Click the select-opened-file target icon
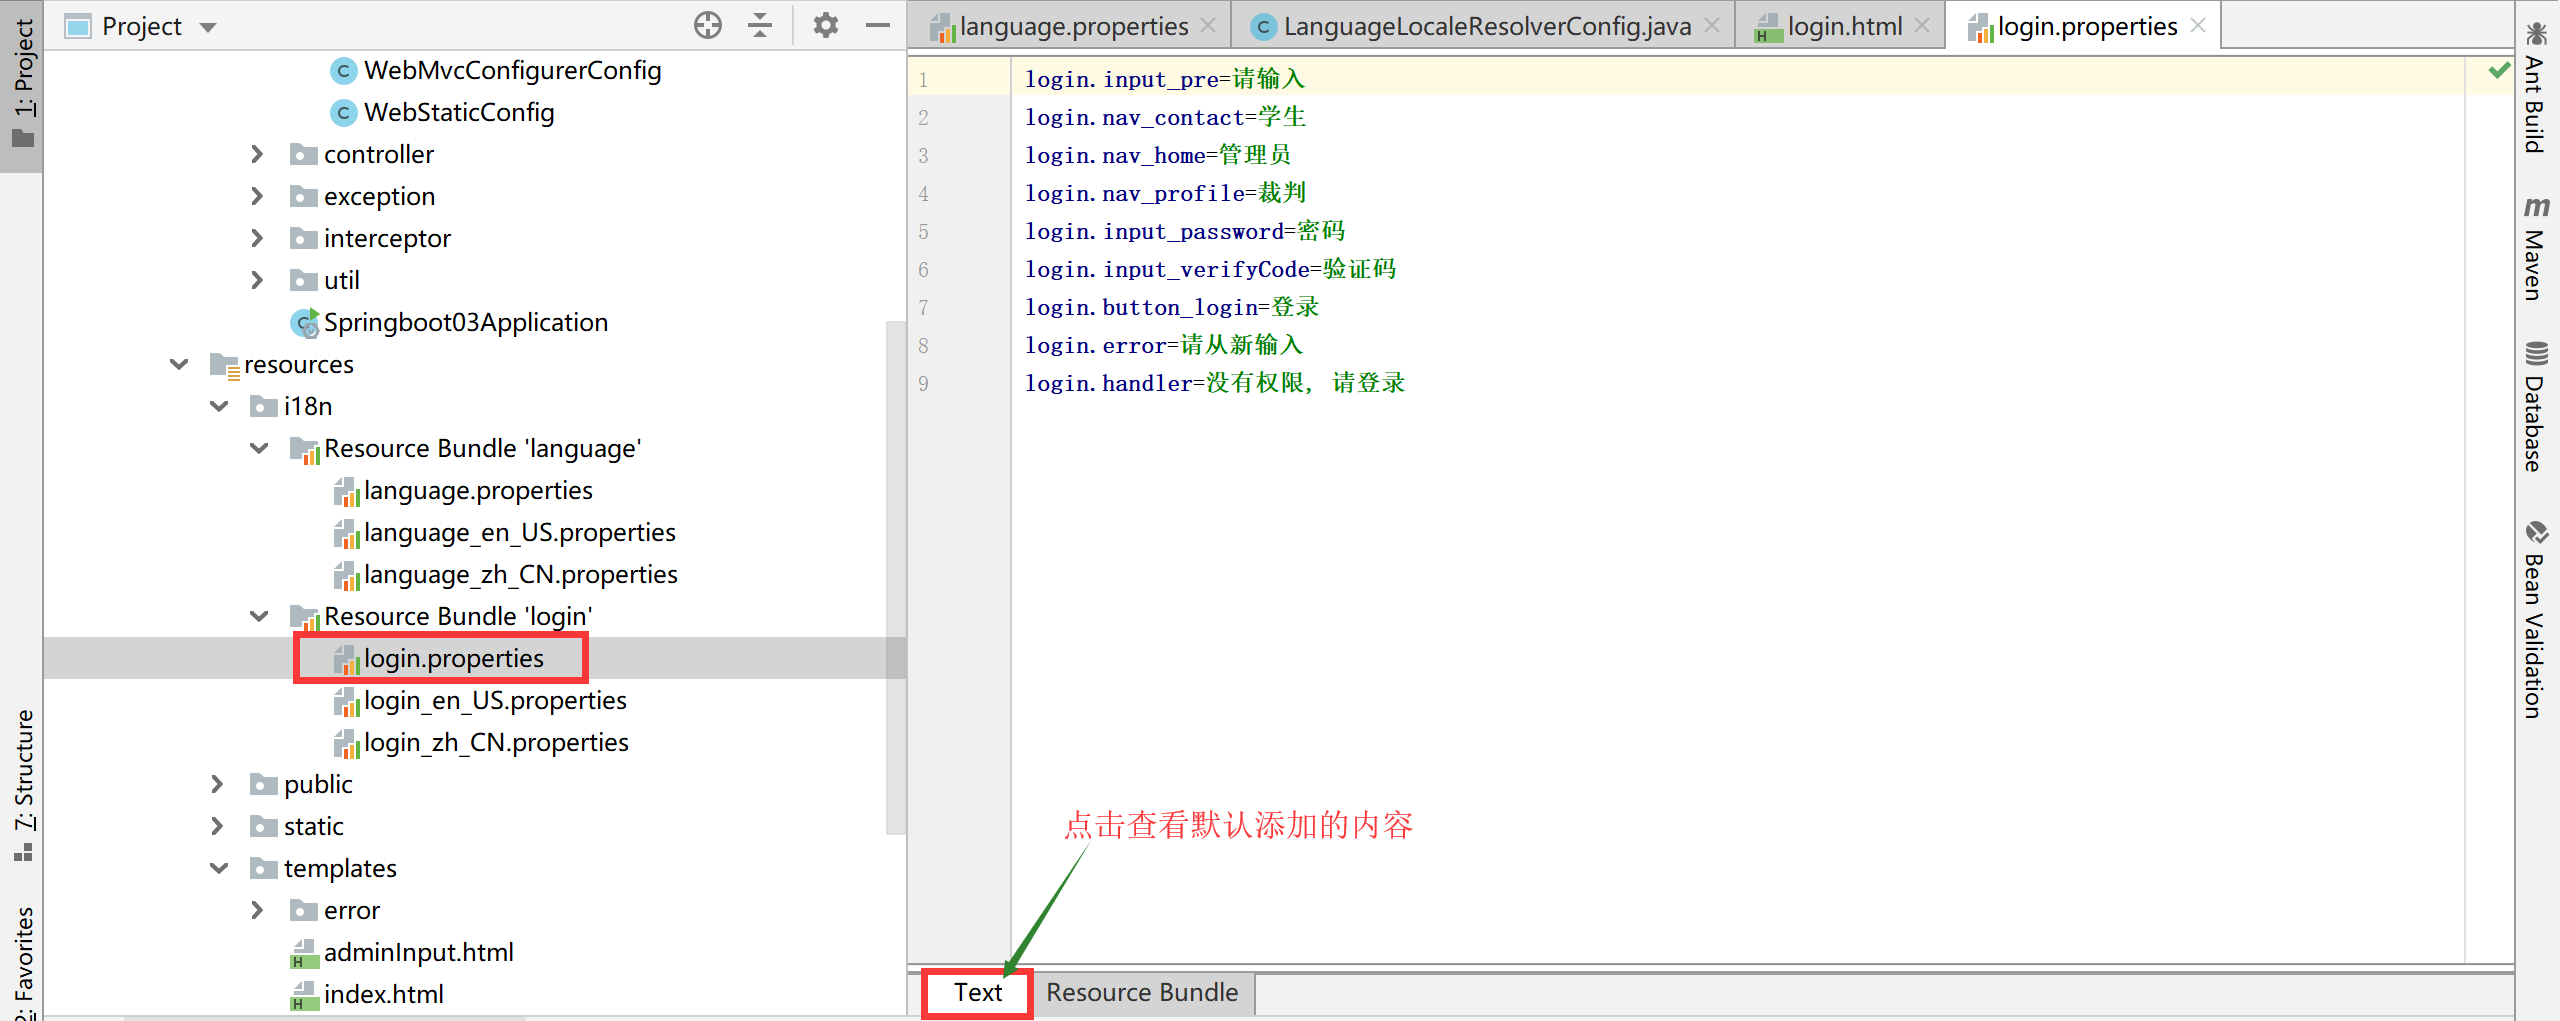2560x1021 pixels. [708, 25]
